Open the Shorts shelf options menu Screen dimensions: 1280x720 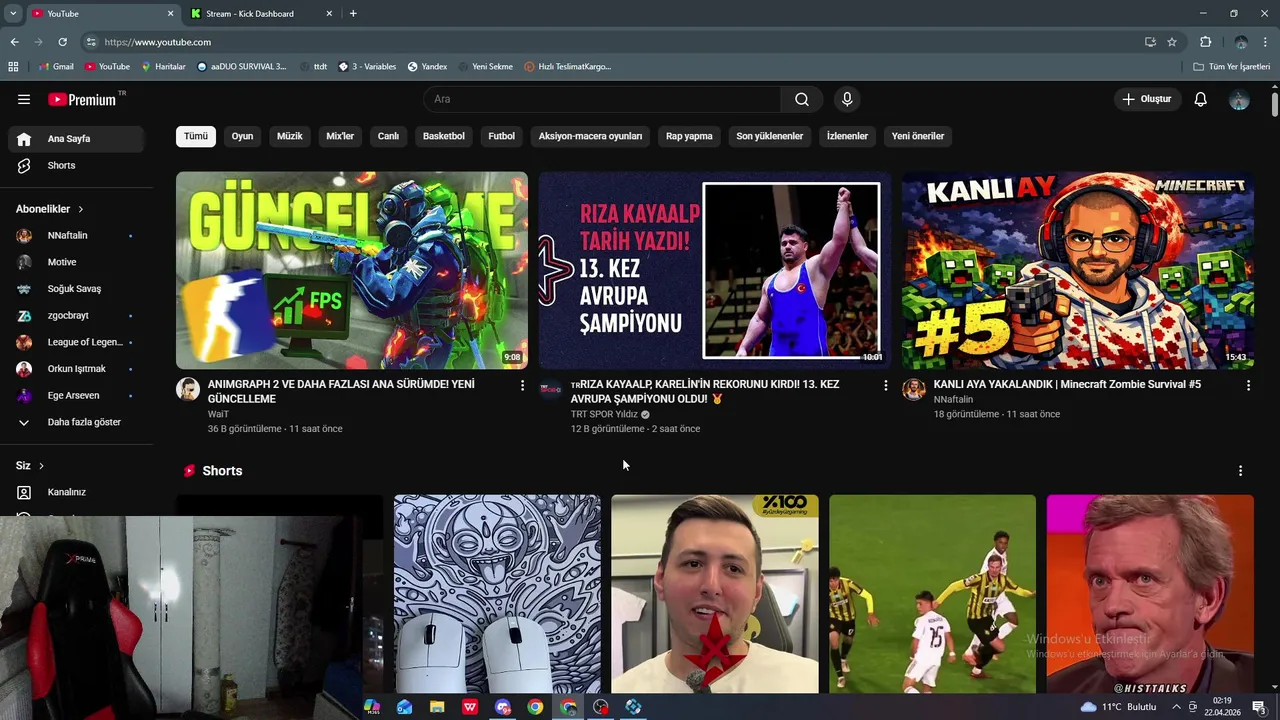tap(1240, 471)
